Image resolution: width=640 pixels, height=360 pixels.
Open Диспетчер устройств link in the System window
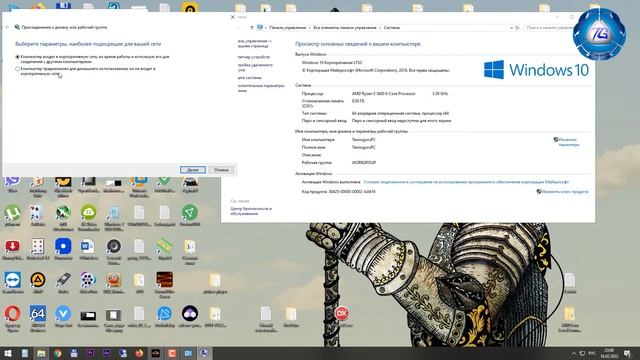(253, 57)
